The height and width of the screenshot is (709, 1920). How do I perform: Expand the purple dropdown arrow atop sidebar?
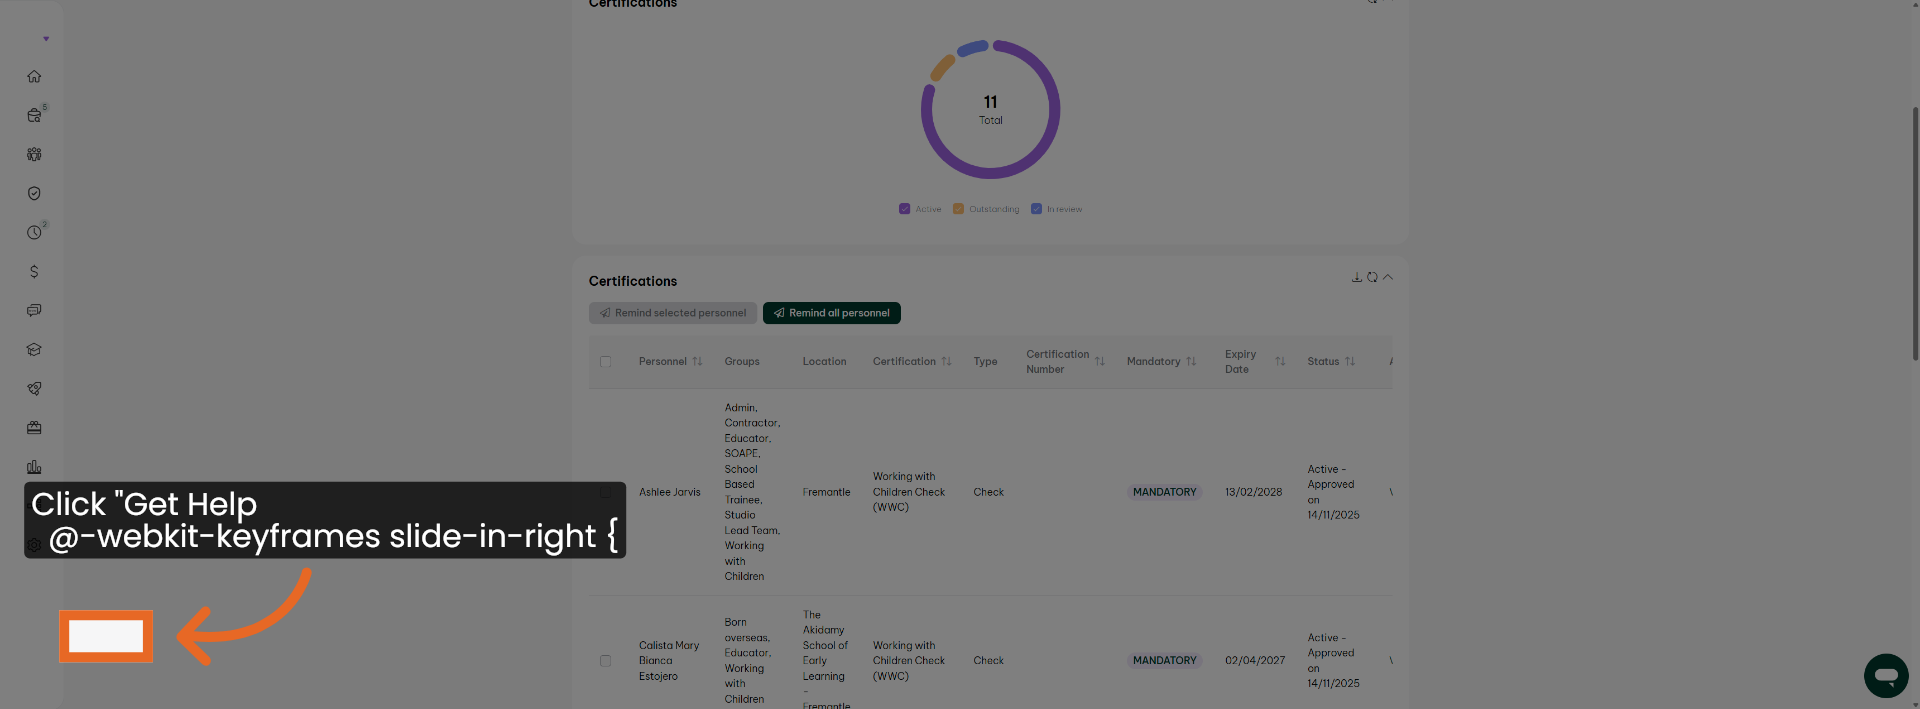pyautogui.click(x=46, y=39)
